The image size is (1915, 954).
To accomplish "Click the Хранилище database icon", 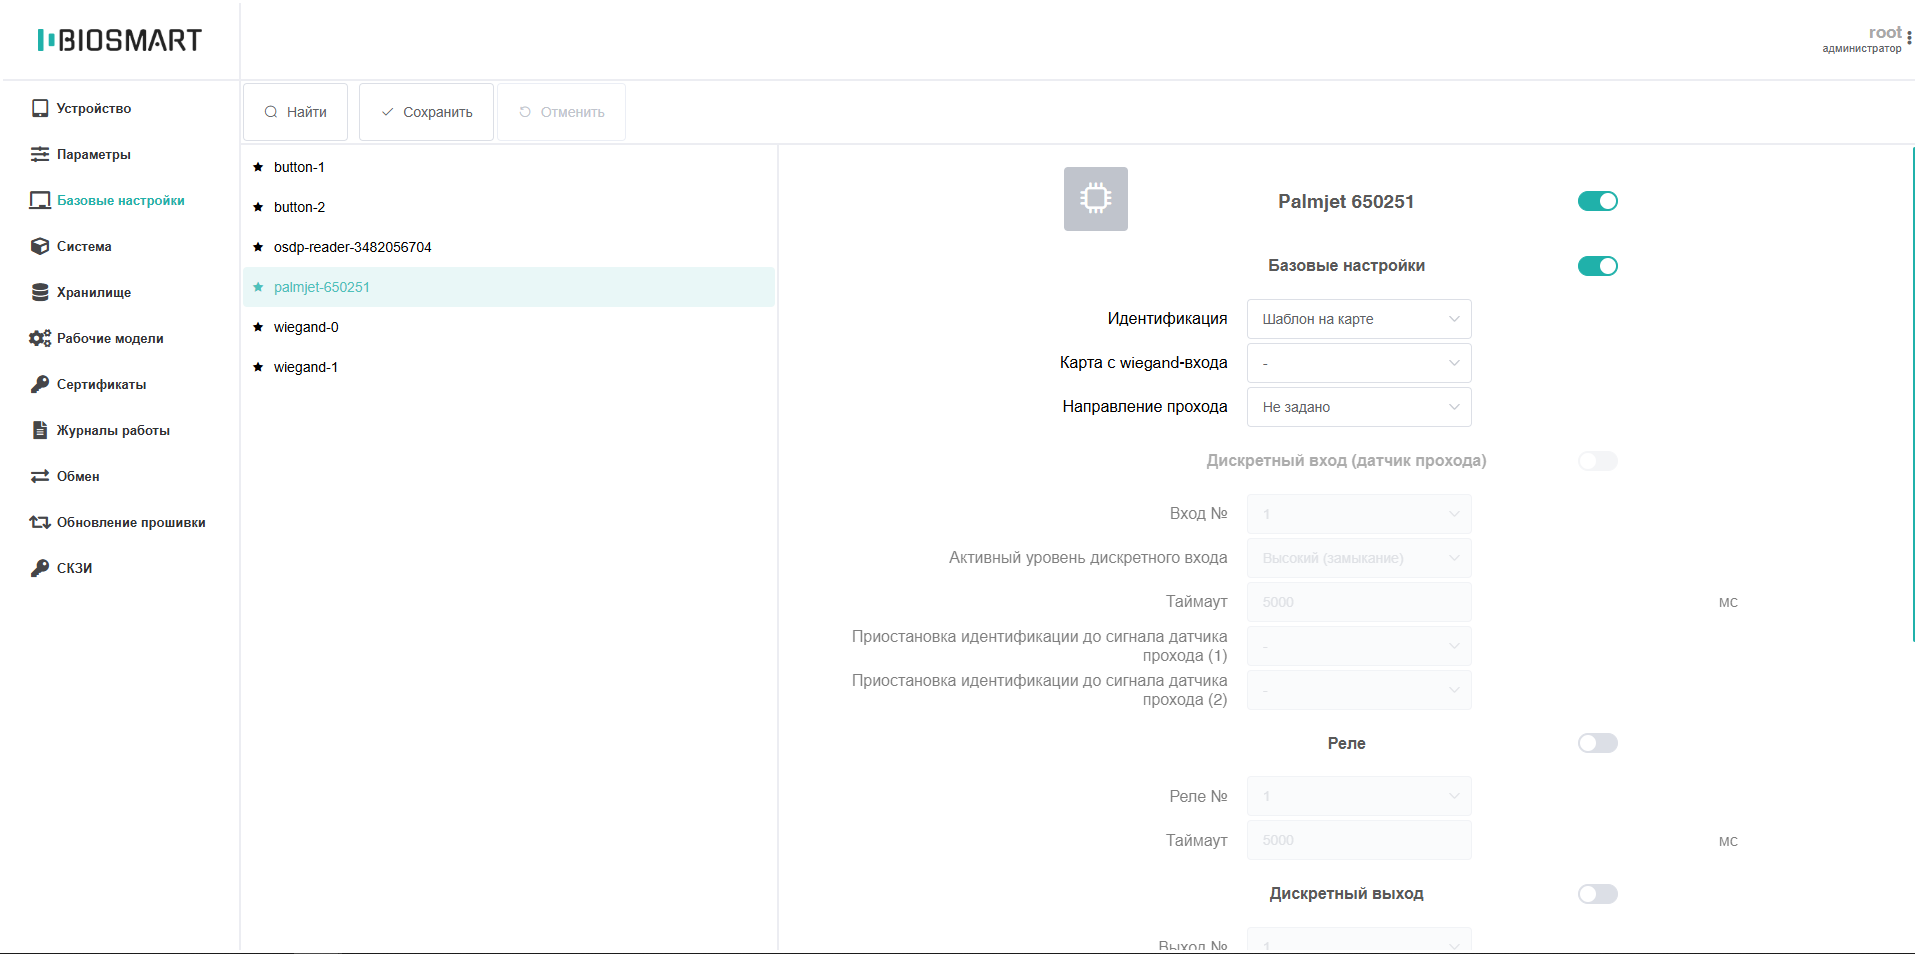I will pyautogui.click(x=40, y=292).
